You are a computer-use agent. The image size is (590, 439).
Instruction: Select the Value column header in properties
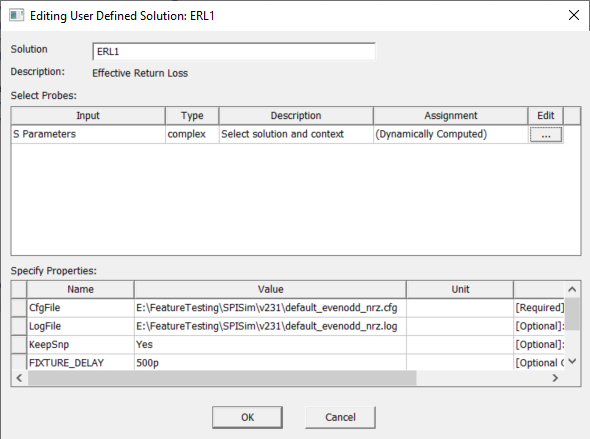coord(270,289)
